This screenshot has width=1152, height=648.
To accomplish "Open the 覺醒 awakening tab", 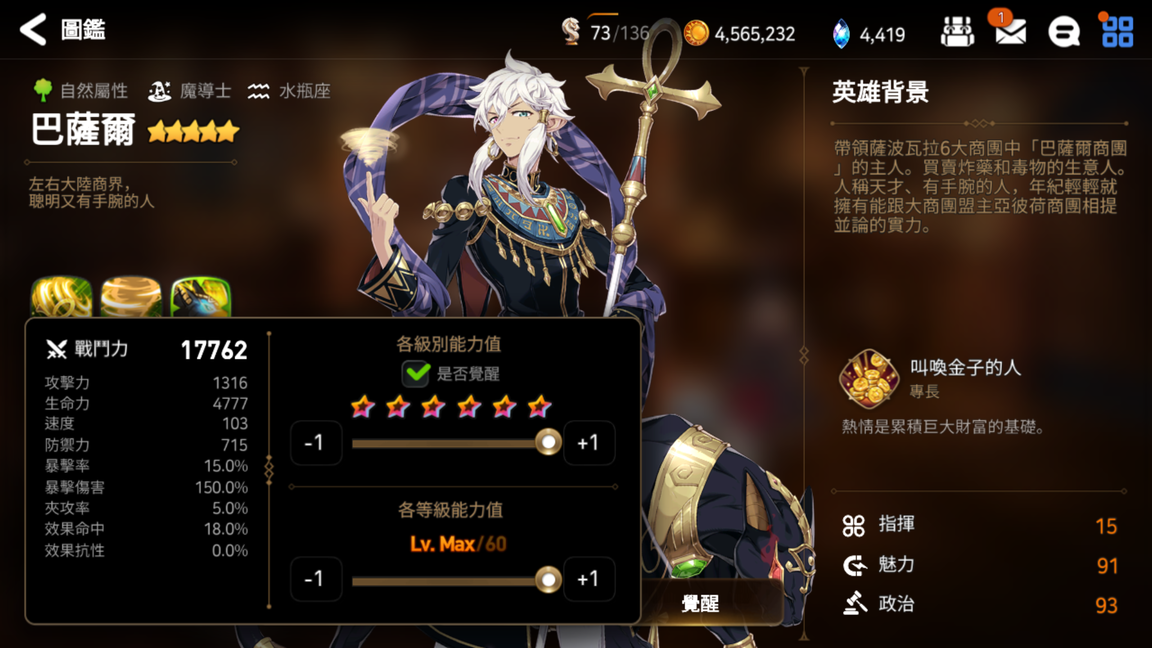I will (x=701, y=603).
